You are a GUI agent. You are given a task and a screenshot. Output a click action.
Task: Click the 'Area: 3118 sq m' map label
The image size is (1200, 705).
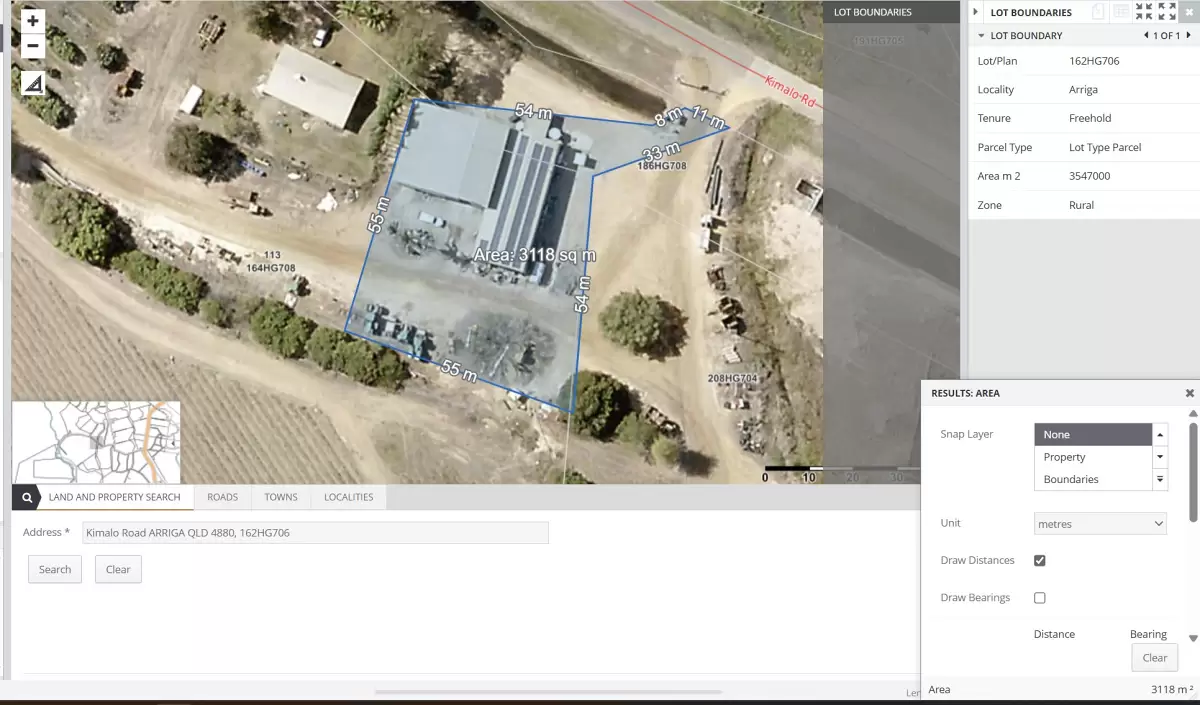pos(534,255)
